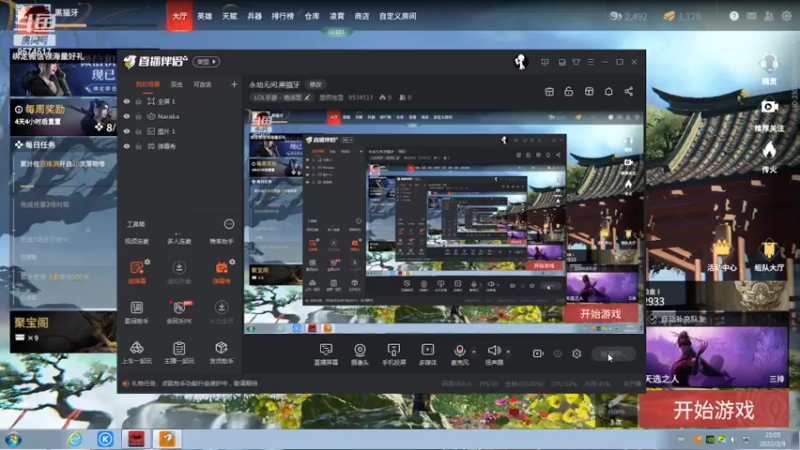This screenshot has width=800, height=450.
Task: Open the 排行榜 tab
Action: (283, 16)
